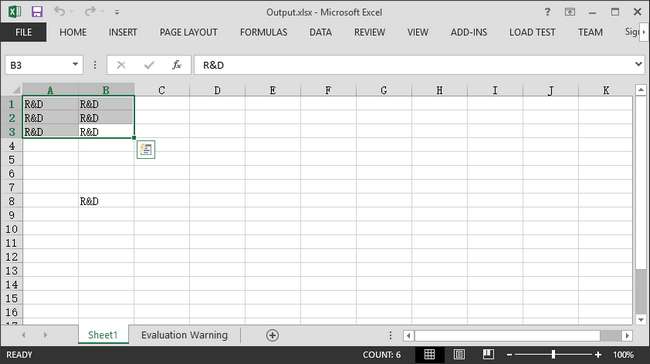Open the ADD-INS tab
Image resolution: width=650 pixels, height=364 pixels.
[469, 32]
